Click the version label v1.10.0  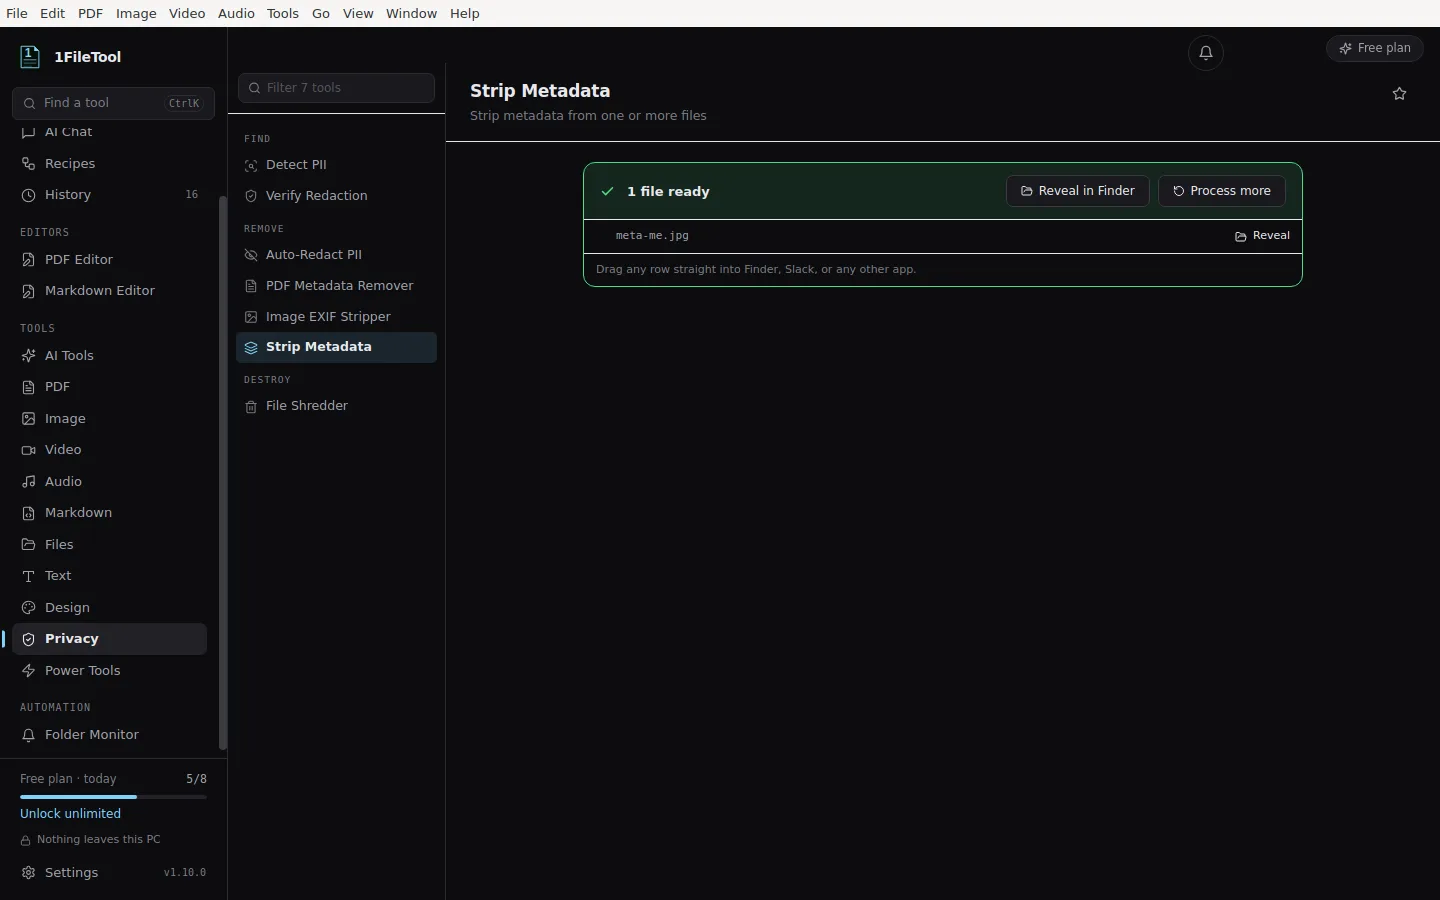click(185, 873)
